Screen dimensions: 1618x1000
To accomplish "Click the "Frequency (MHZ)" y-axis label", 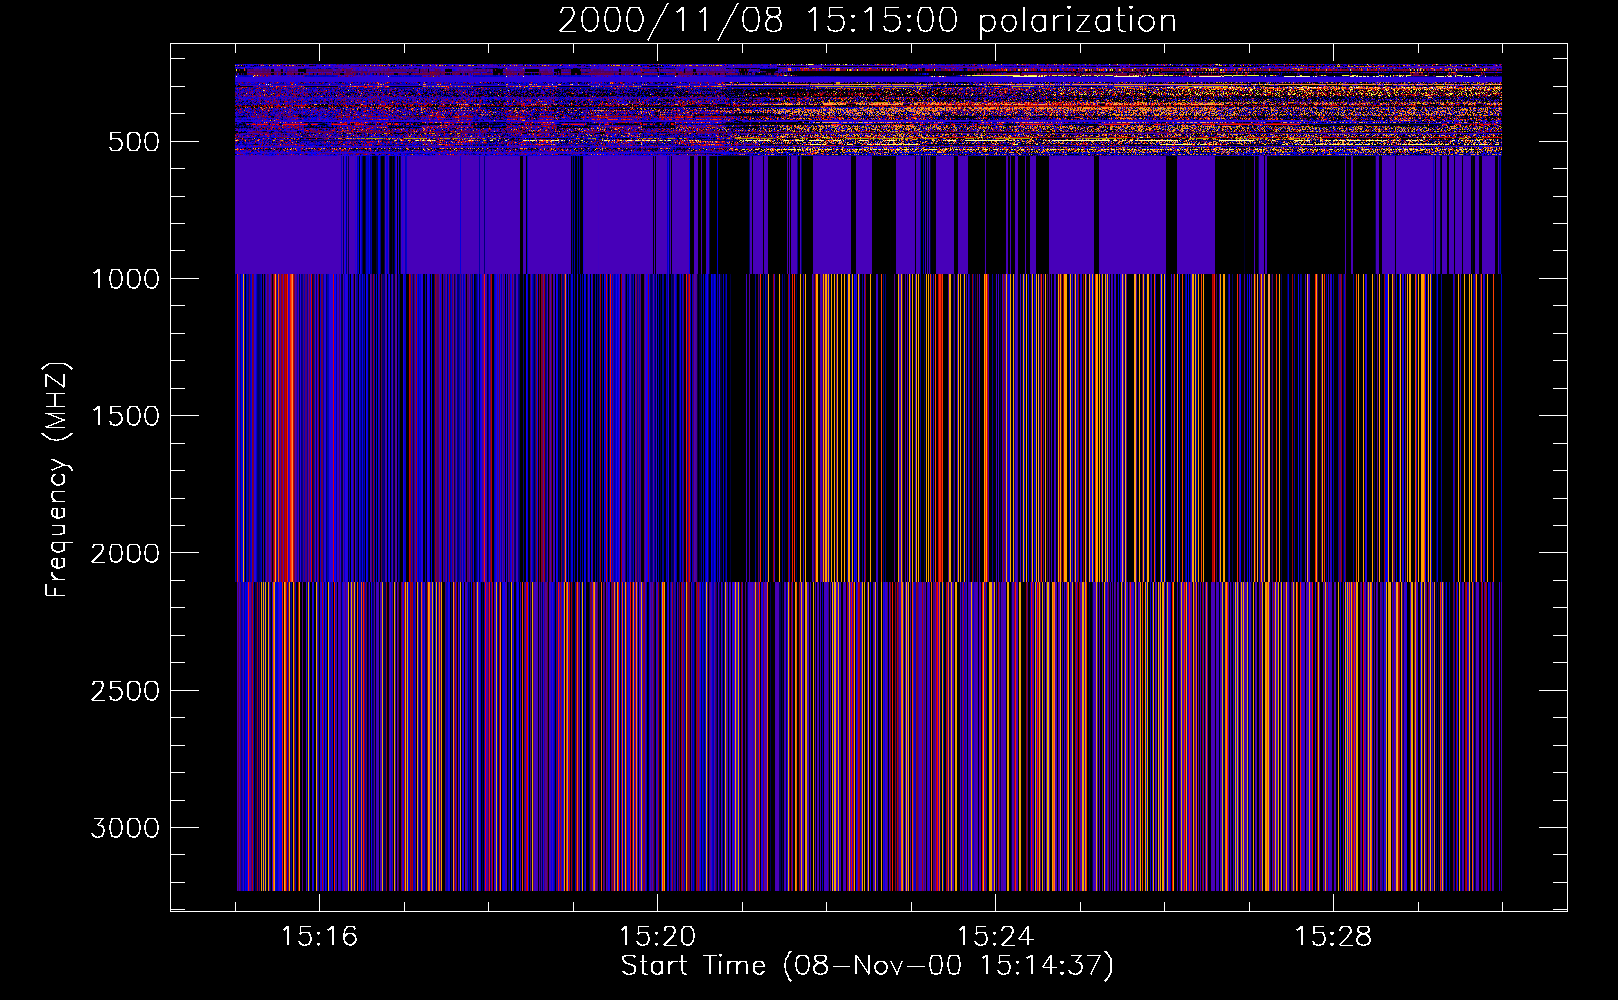I will tap(57, 480).
